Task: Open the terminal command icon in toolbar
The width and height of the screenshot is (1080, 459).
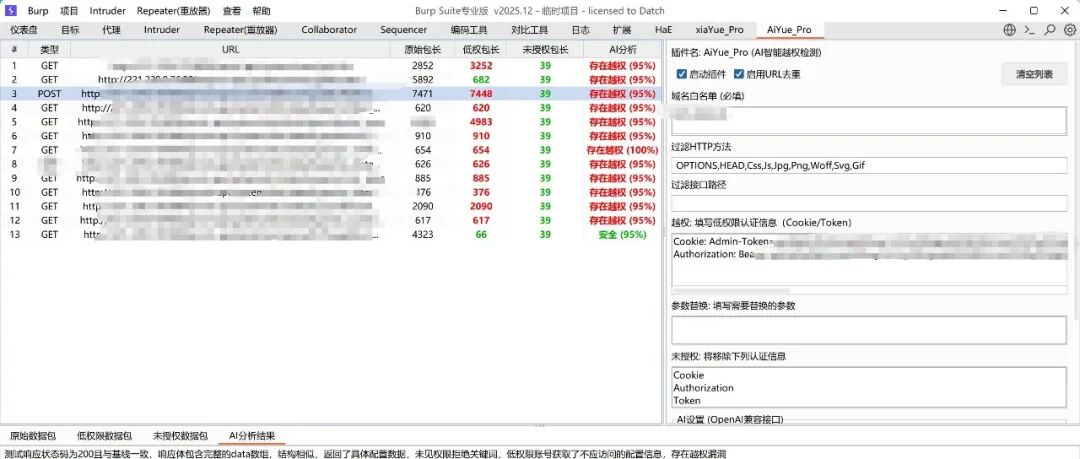Action: [1030, 30]
